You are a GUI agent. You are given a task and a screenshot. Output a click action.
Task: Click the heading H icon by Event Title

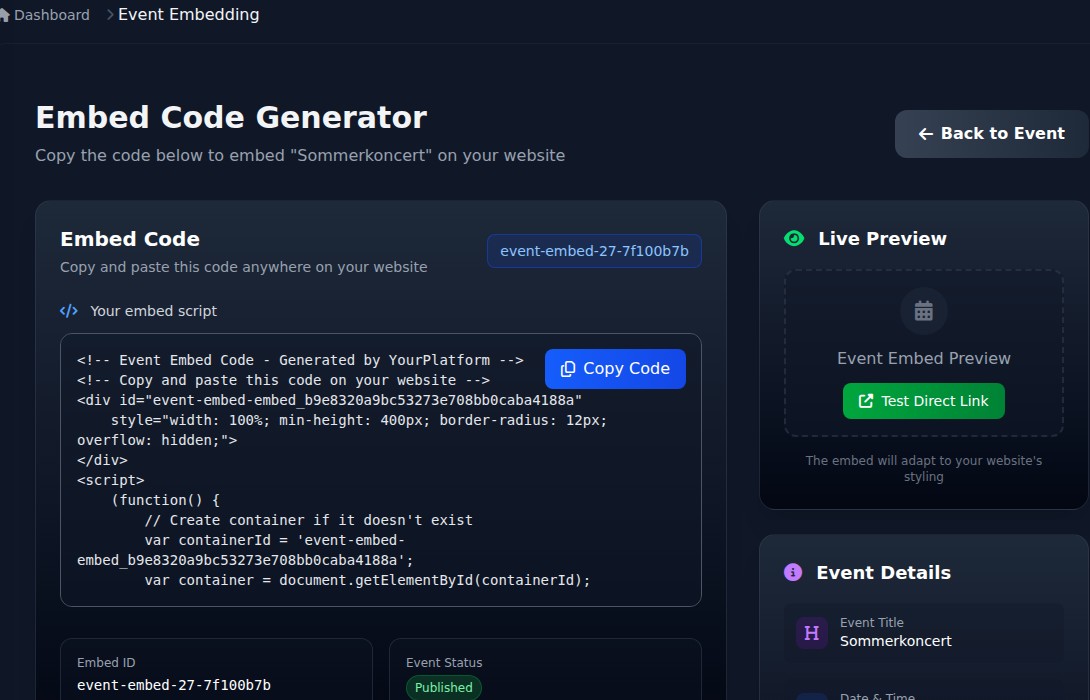811,633
